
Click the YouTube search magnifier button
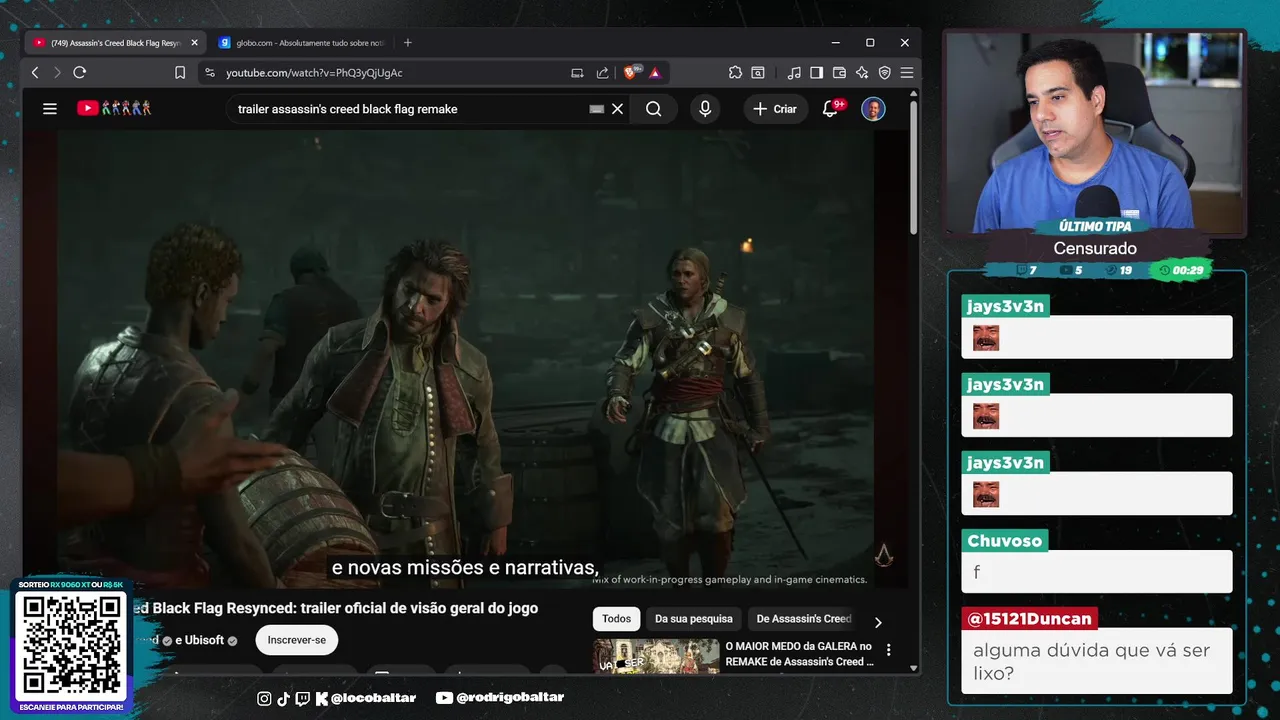pyautogui.click(x=654, y=109)
